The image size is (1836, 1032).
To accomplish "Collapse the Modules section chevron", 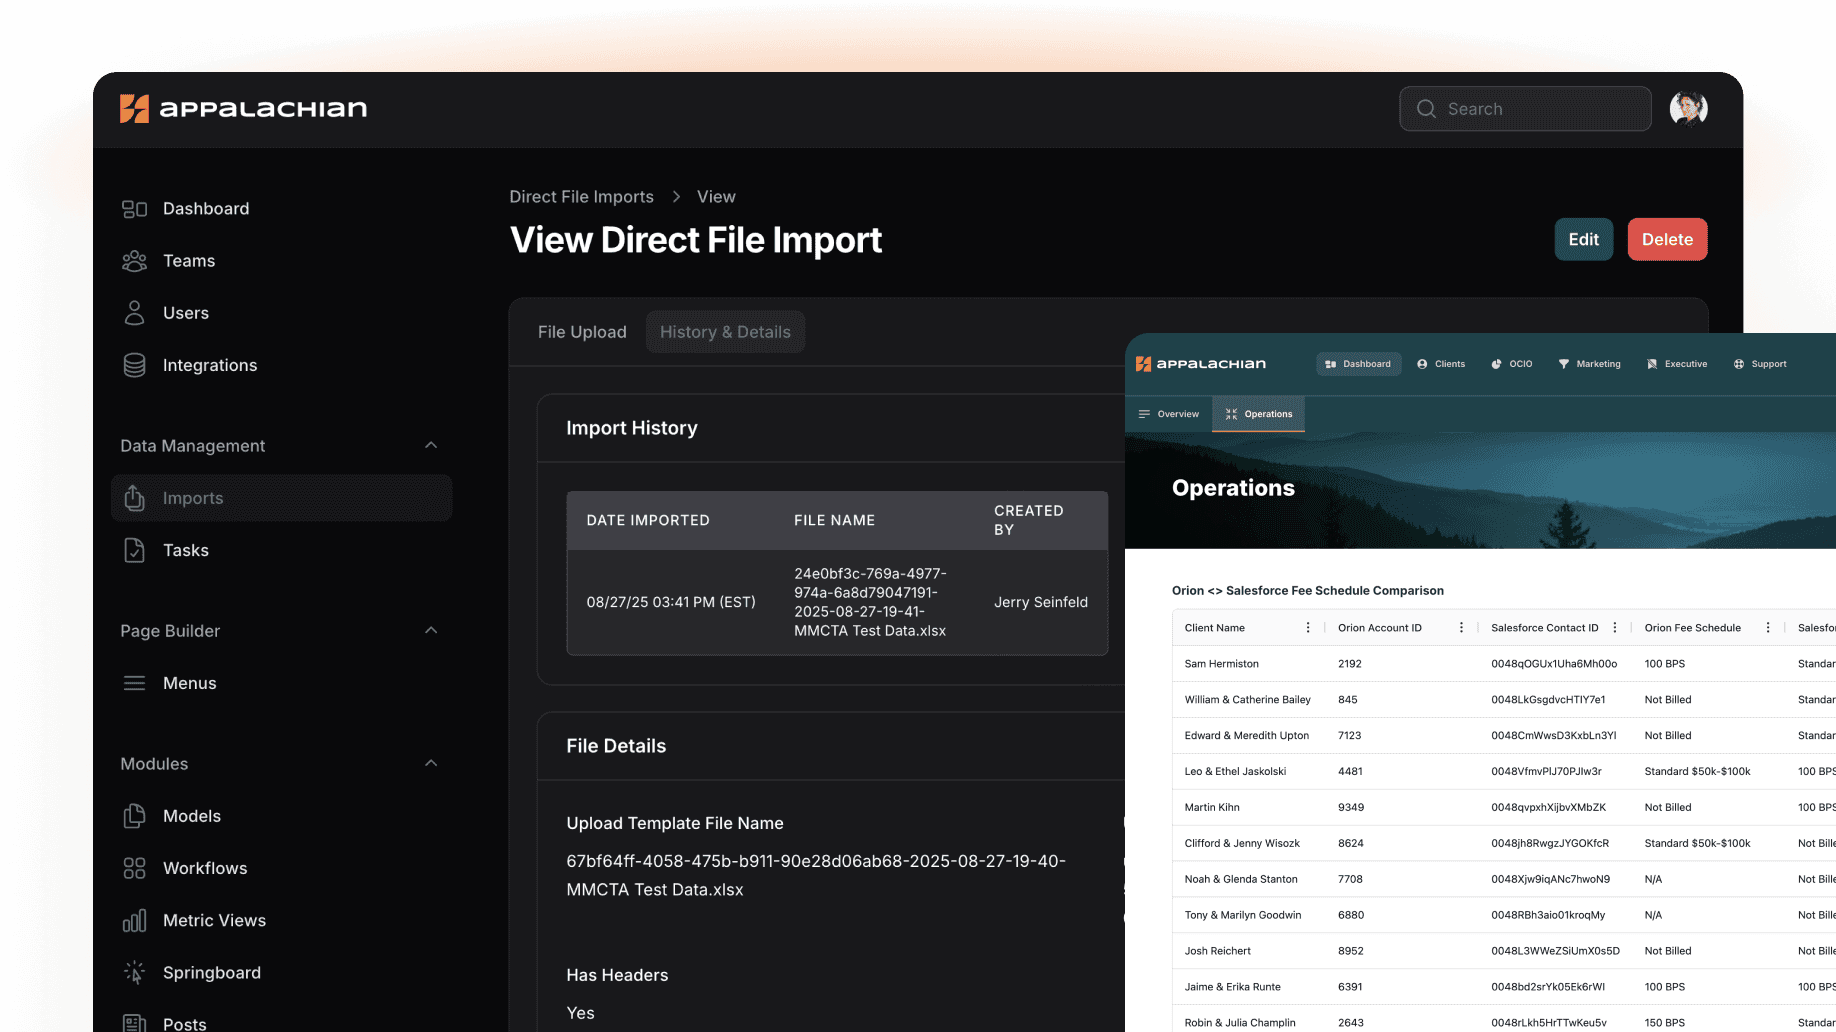I will pos(431,763).
